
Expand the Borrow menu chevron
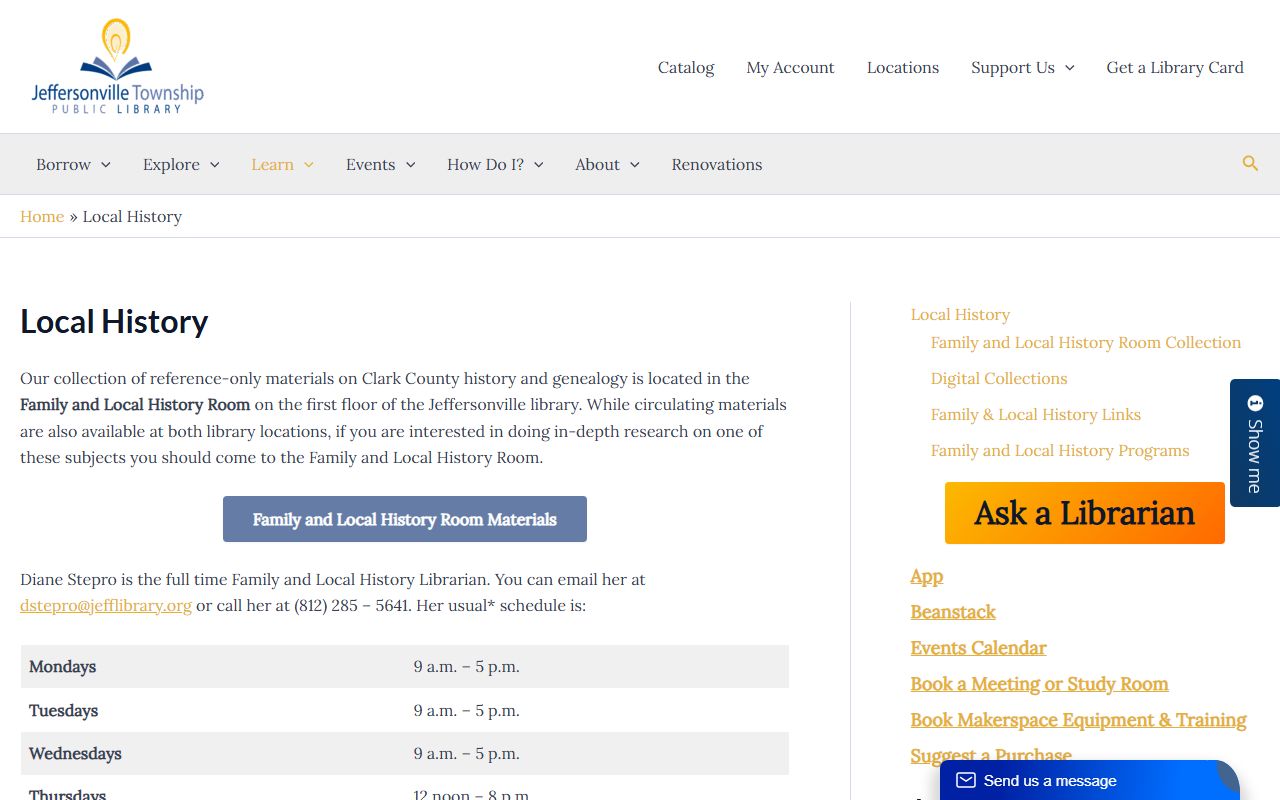[105, 165]
